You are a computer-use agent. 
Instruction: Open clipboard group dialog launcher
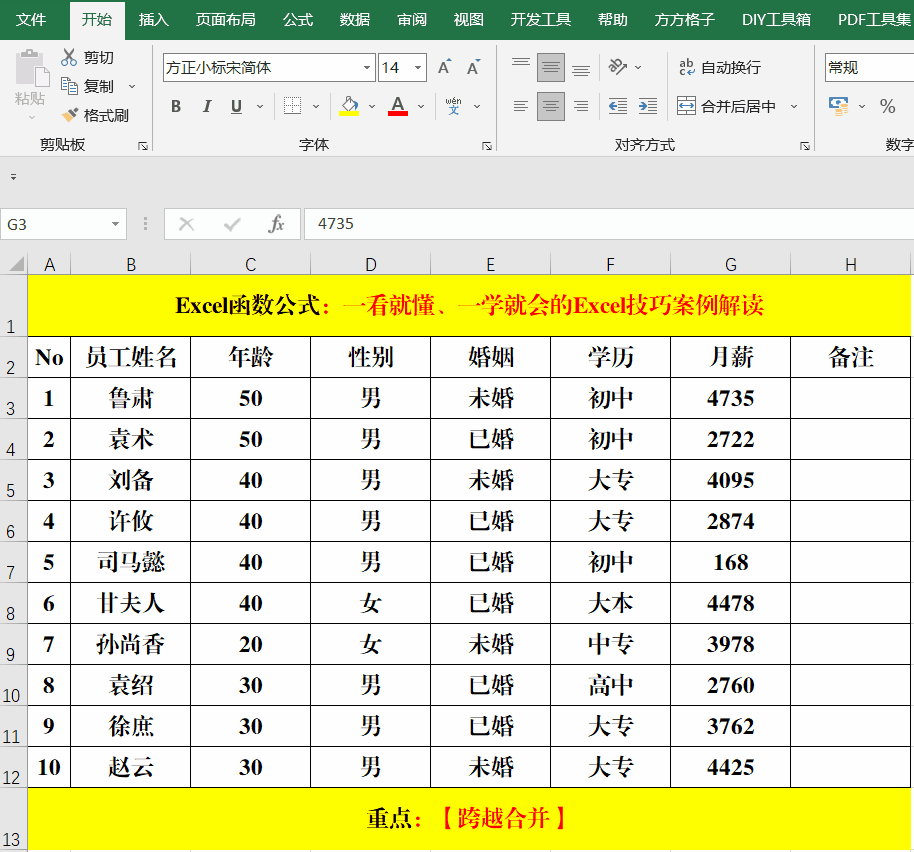point(143,146)
